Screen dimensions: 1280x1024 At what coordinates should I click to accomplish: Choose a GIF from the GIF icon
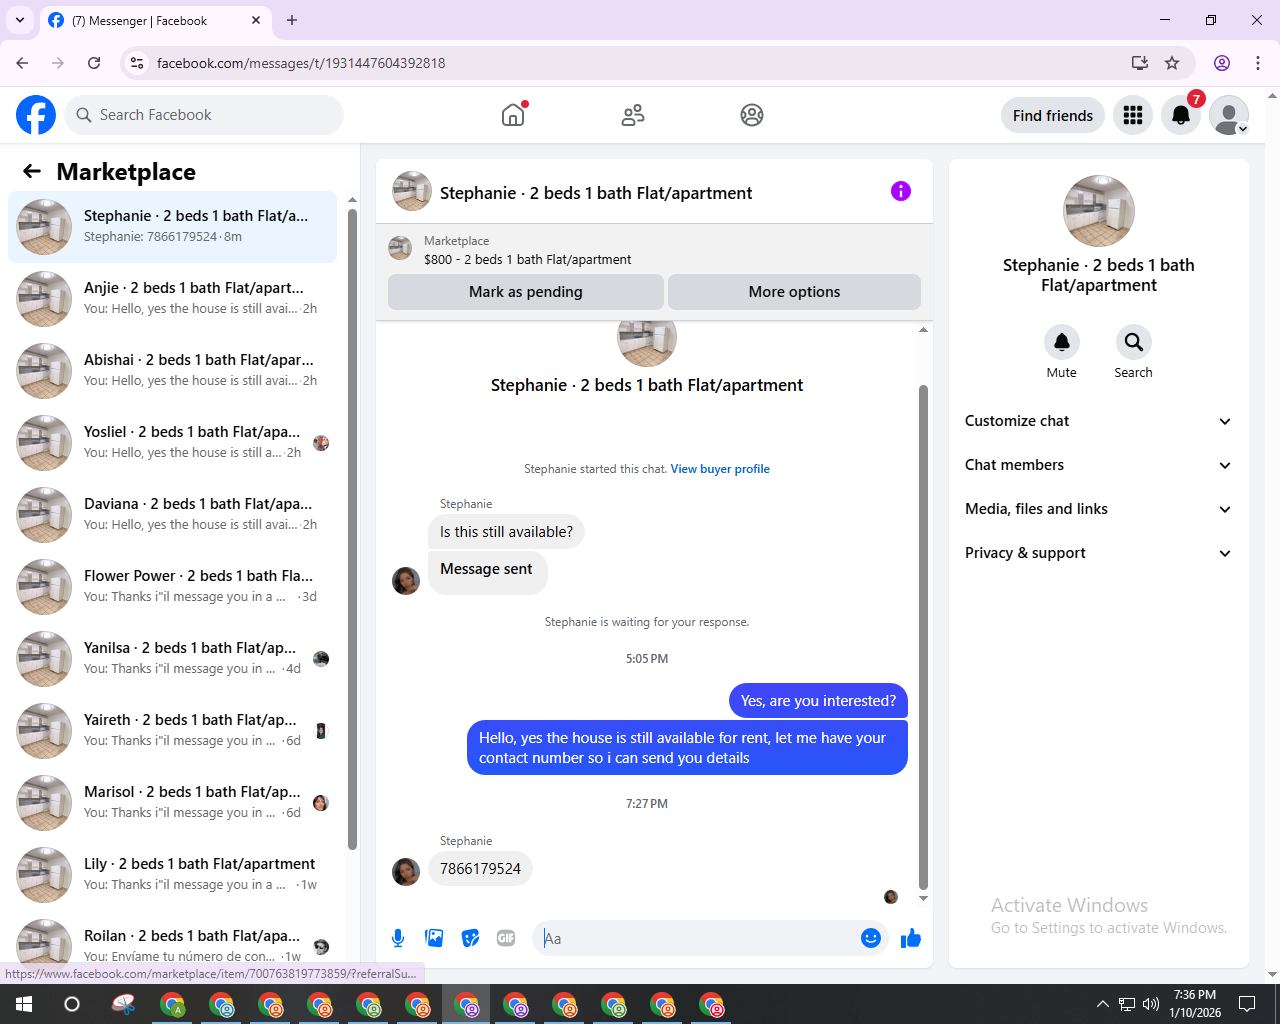coord(506,938)
